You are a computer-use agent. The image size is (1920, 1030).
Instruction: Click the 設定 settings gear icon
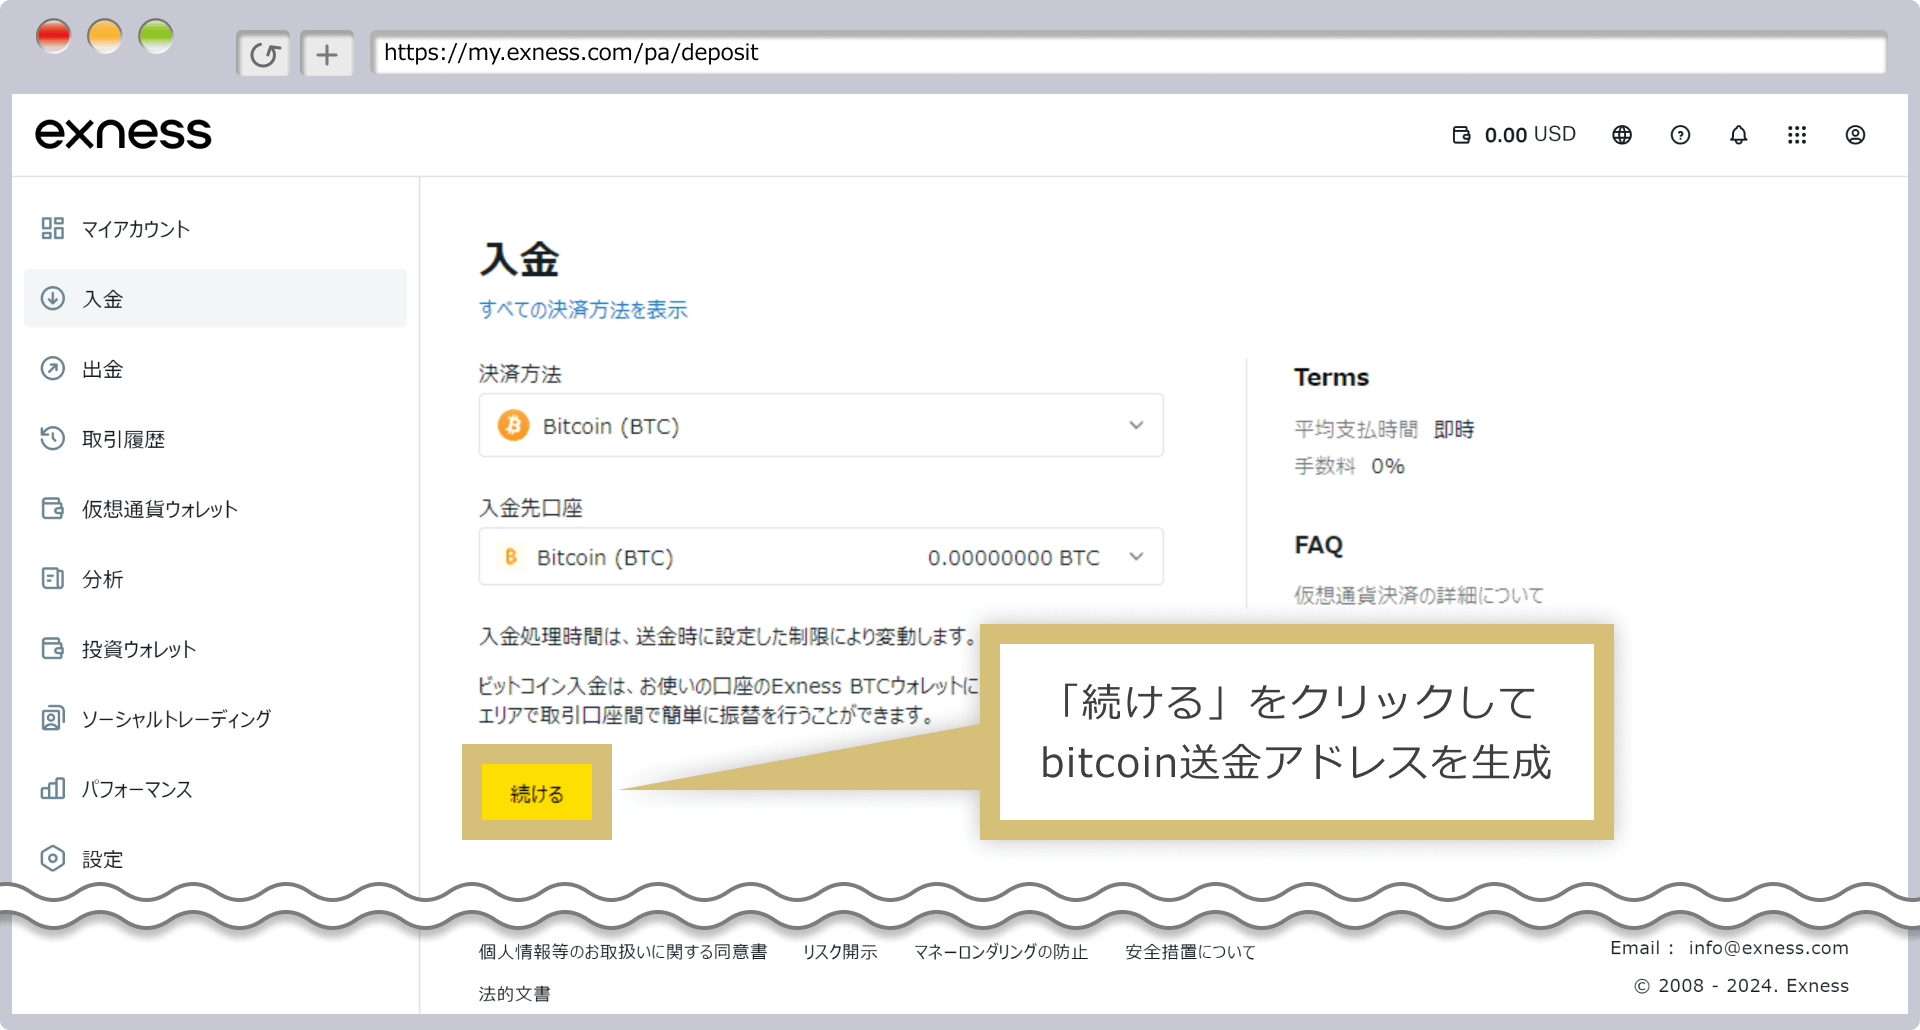pos(53,858)
